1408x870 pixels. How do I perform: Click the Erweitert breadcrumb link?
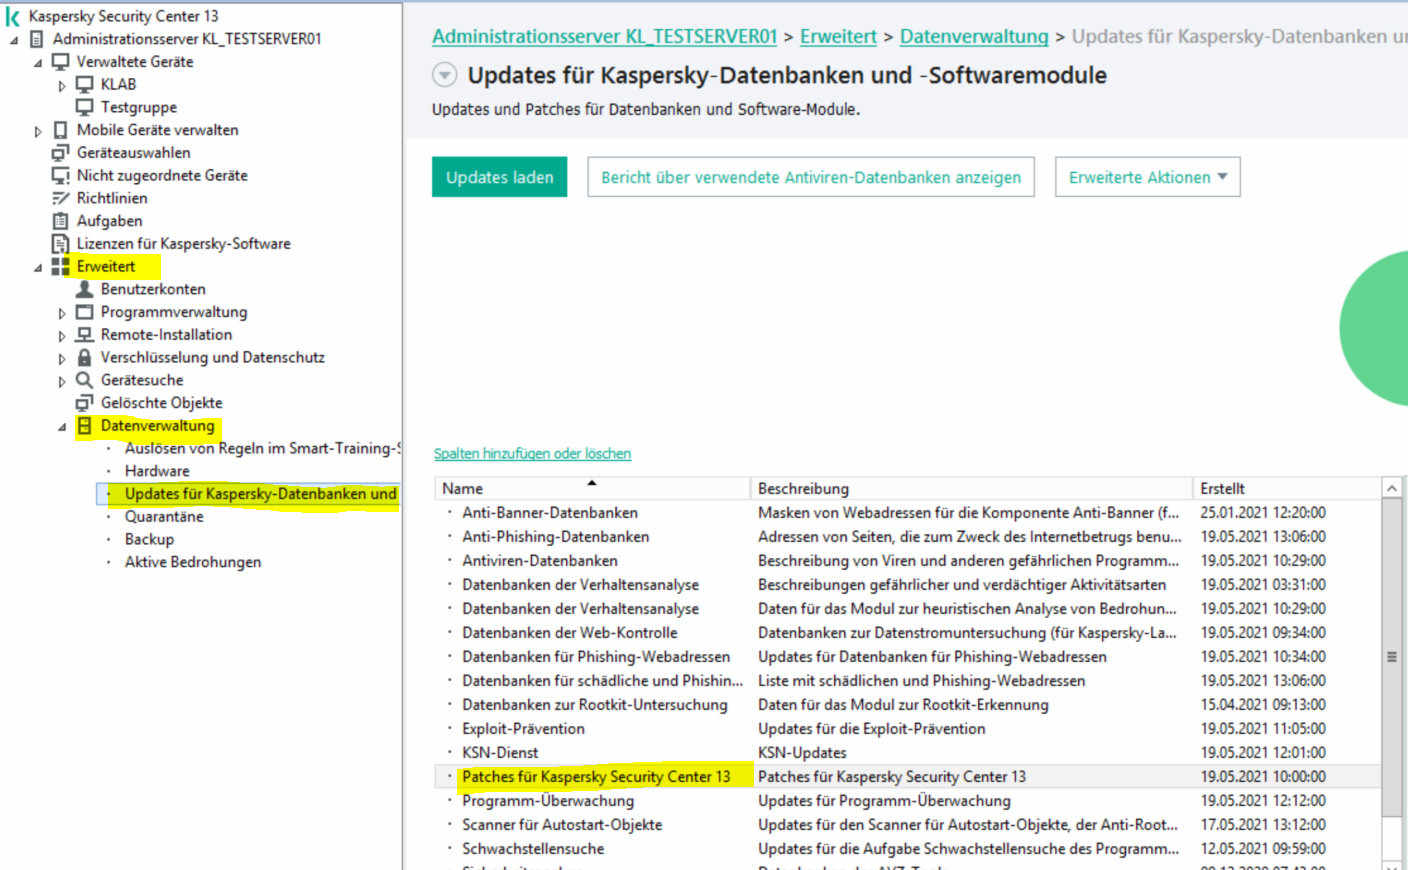[838, 37]
